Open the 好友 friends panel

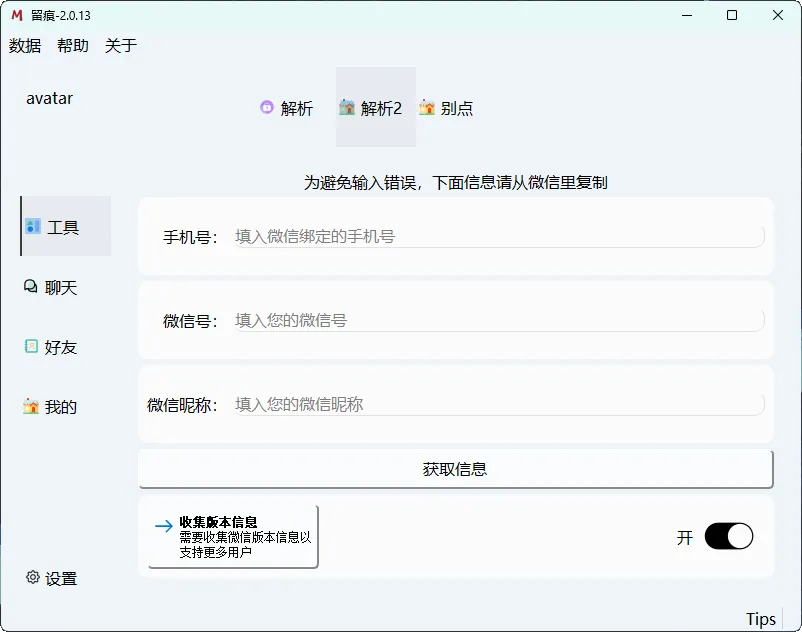pos(60,347)
